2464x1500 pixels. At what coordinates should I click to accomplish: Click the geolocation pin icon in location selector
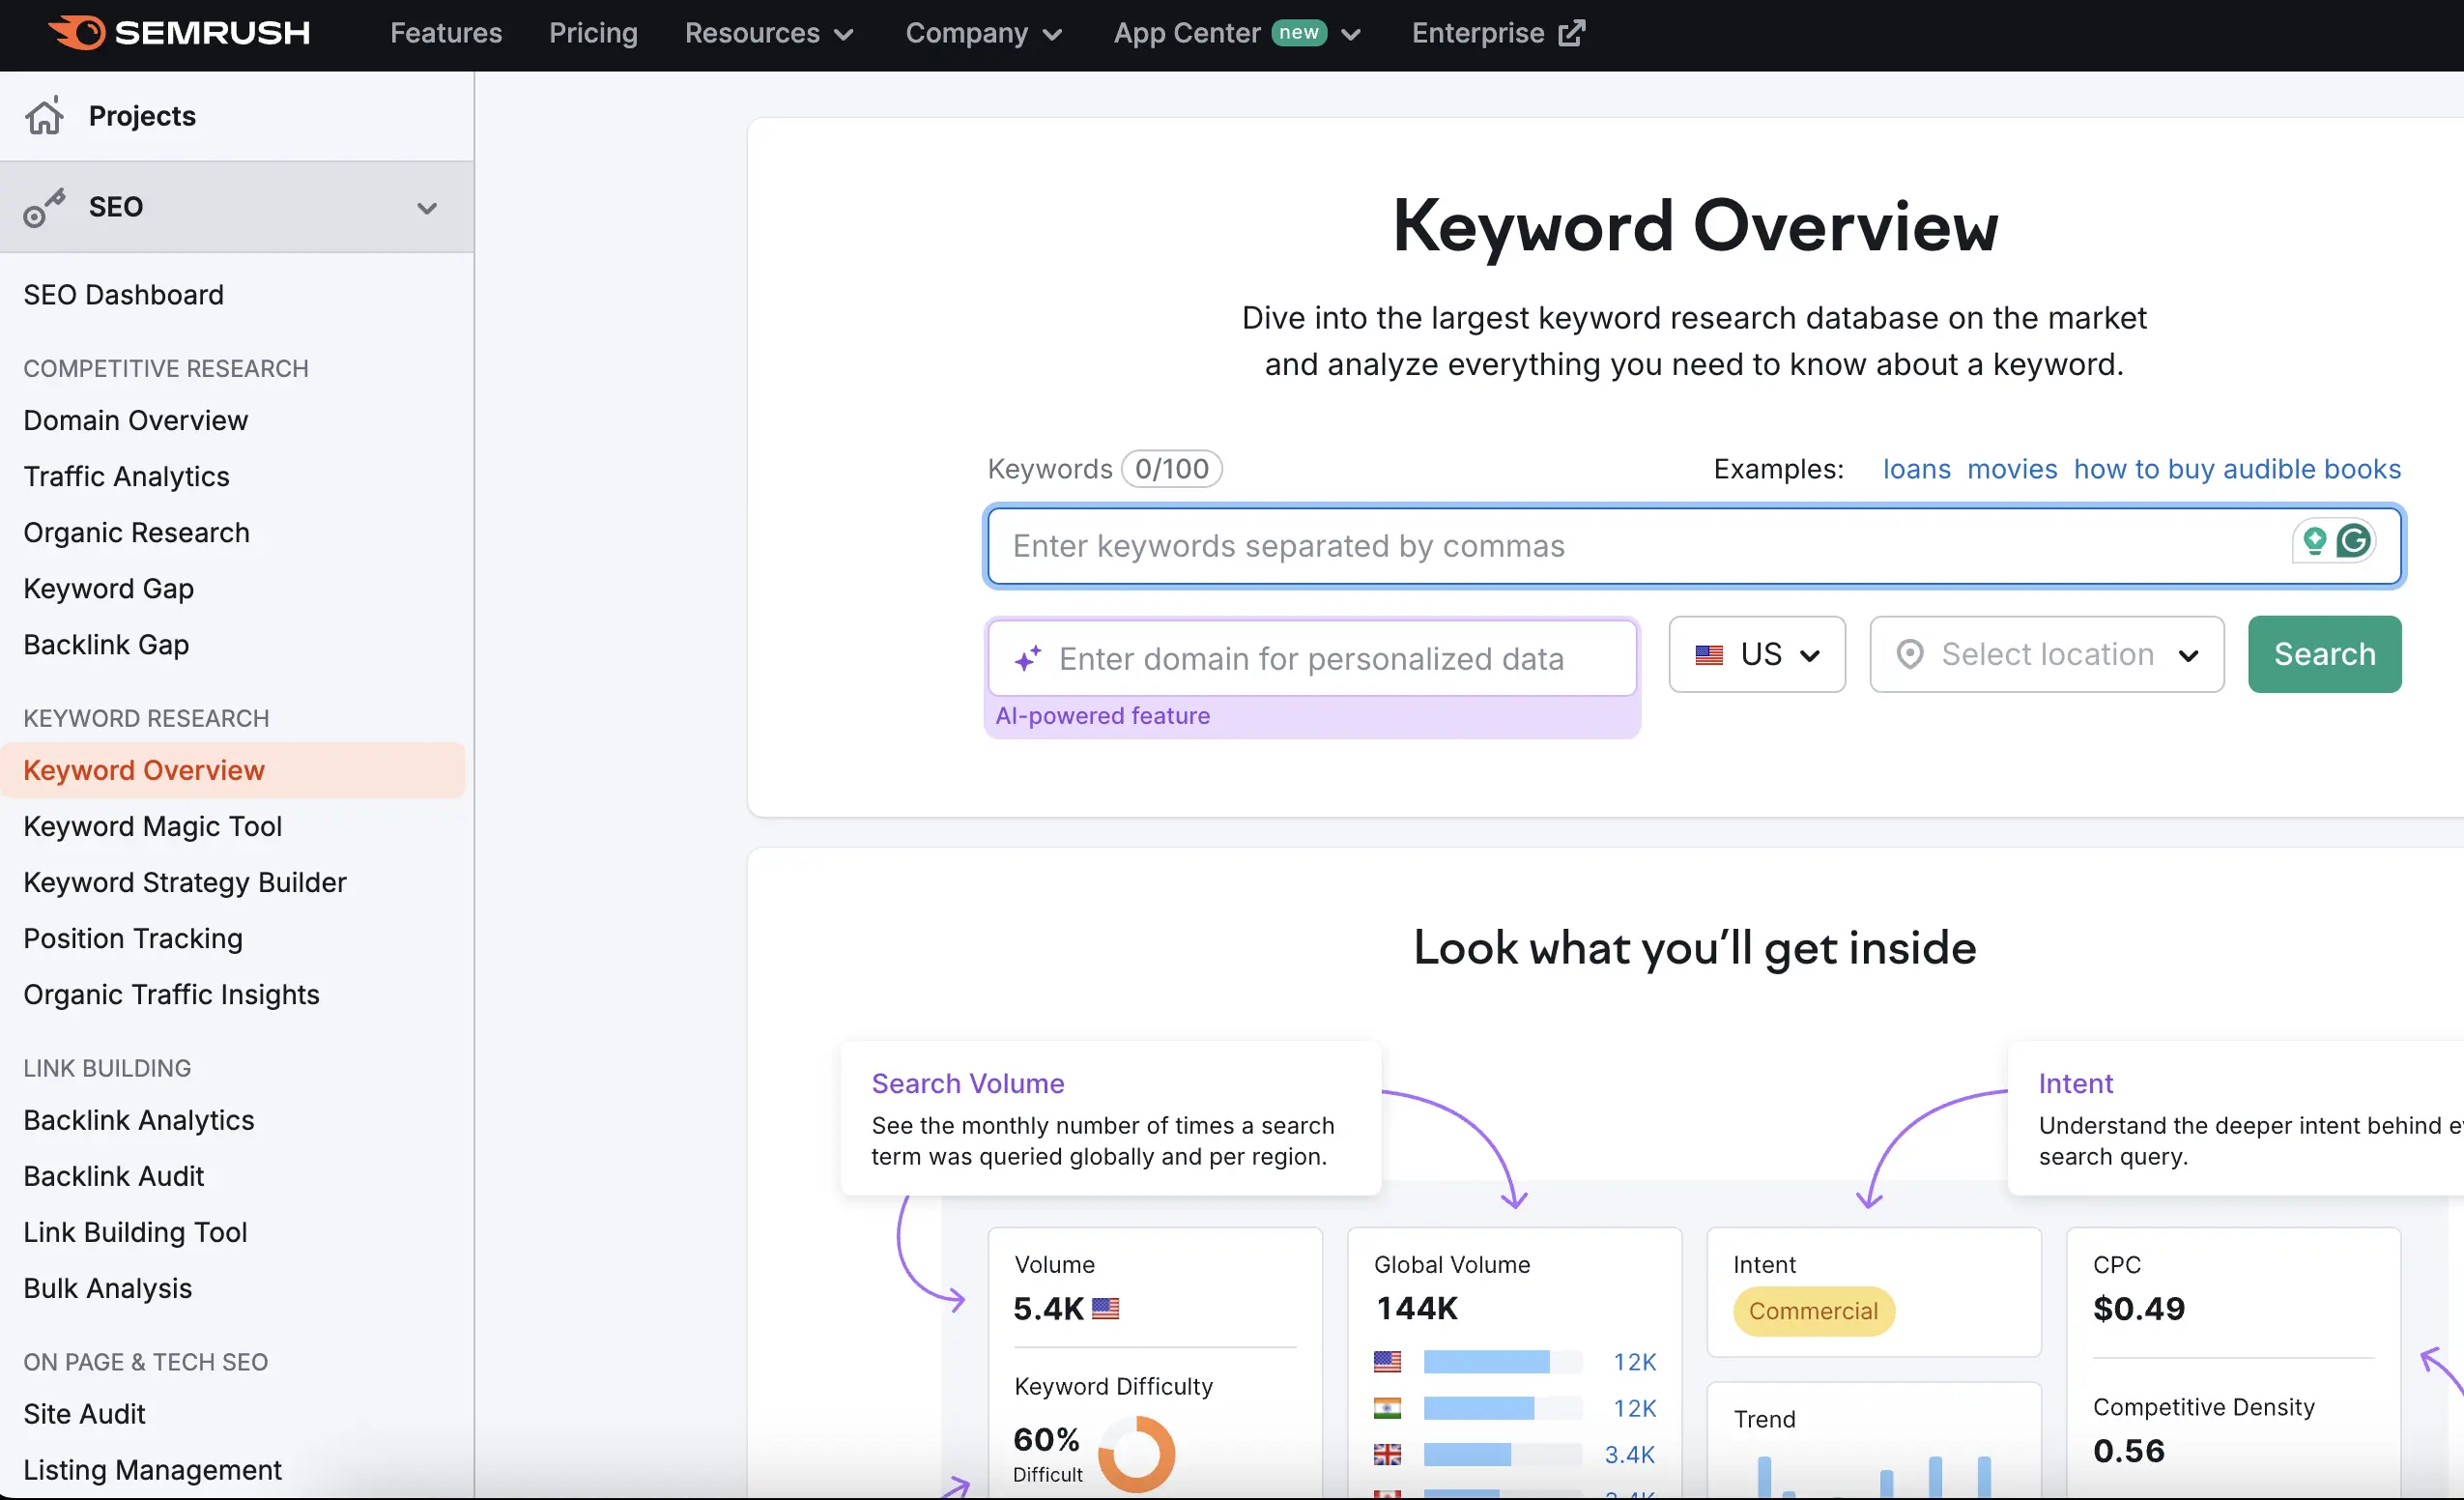tap(1907, 653)
